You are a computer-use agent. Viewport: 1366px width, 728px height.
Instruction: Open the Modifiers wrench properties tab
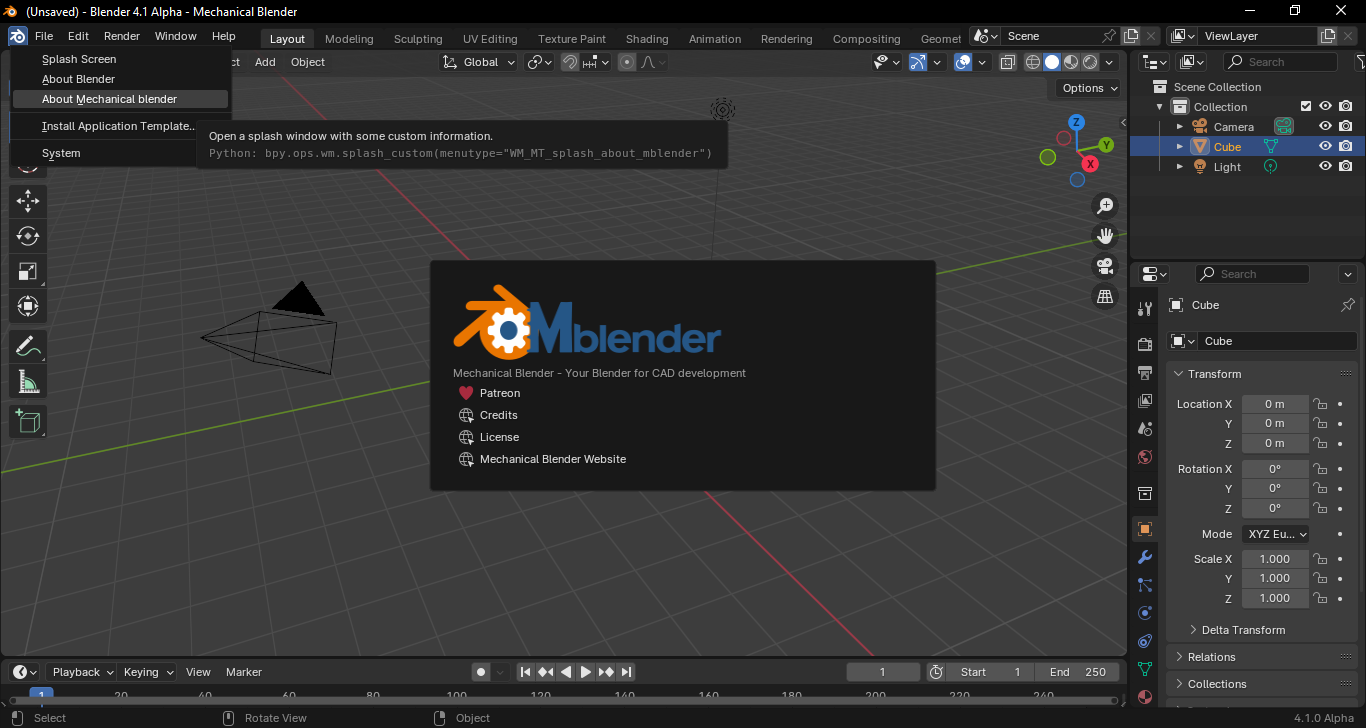pos(1145,557)
